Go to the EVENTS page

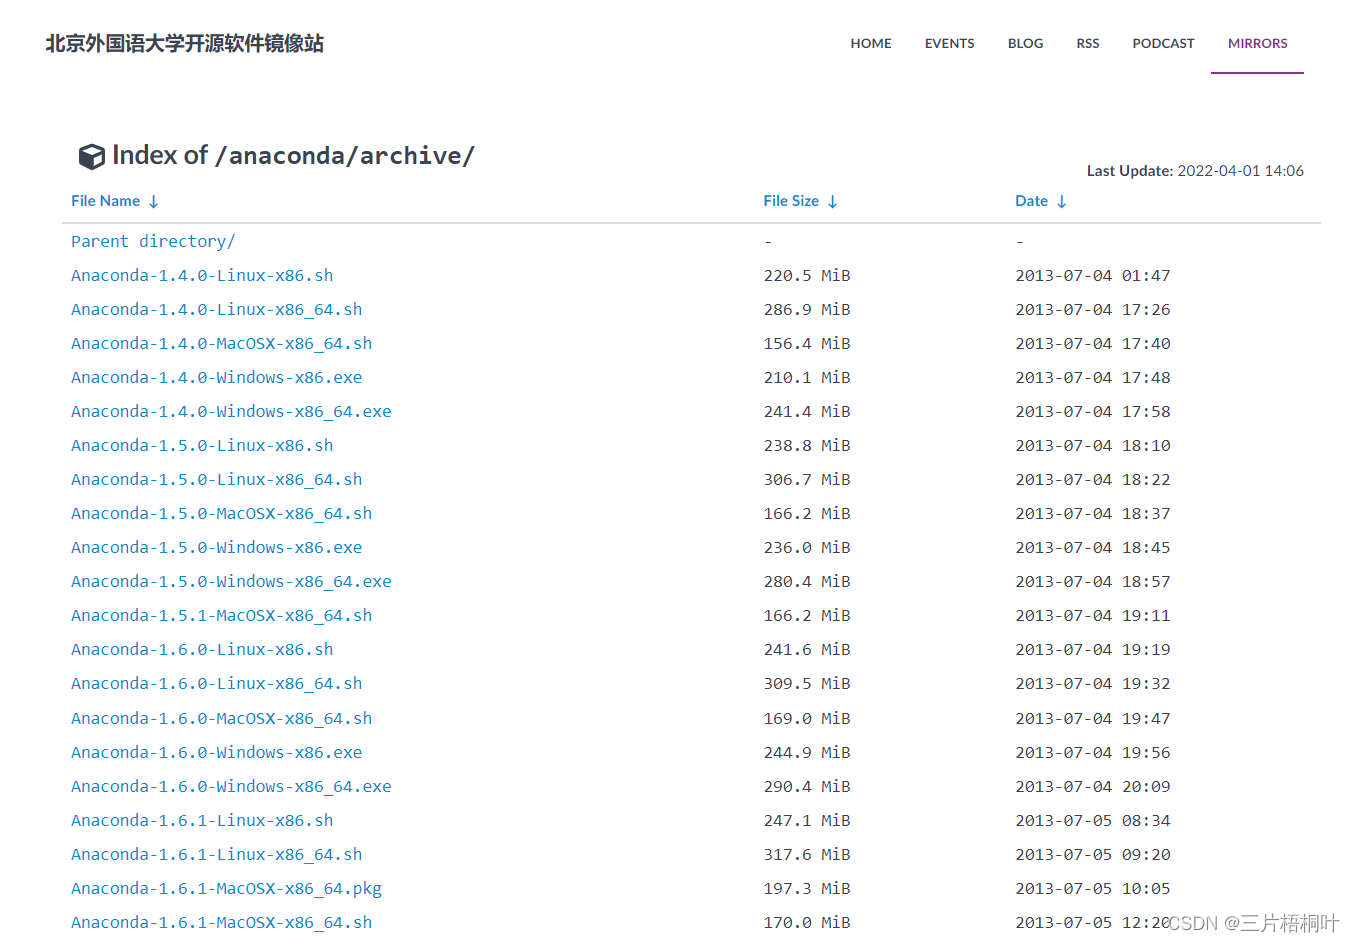tap(949, 44)
